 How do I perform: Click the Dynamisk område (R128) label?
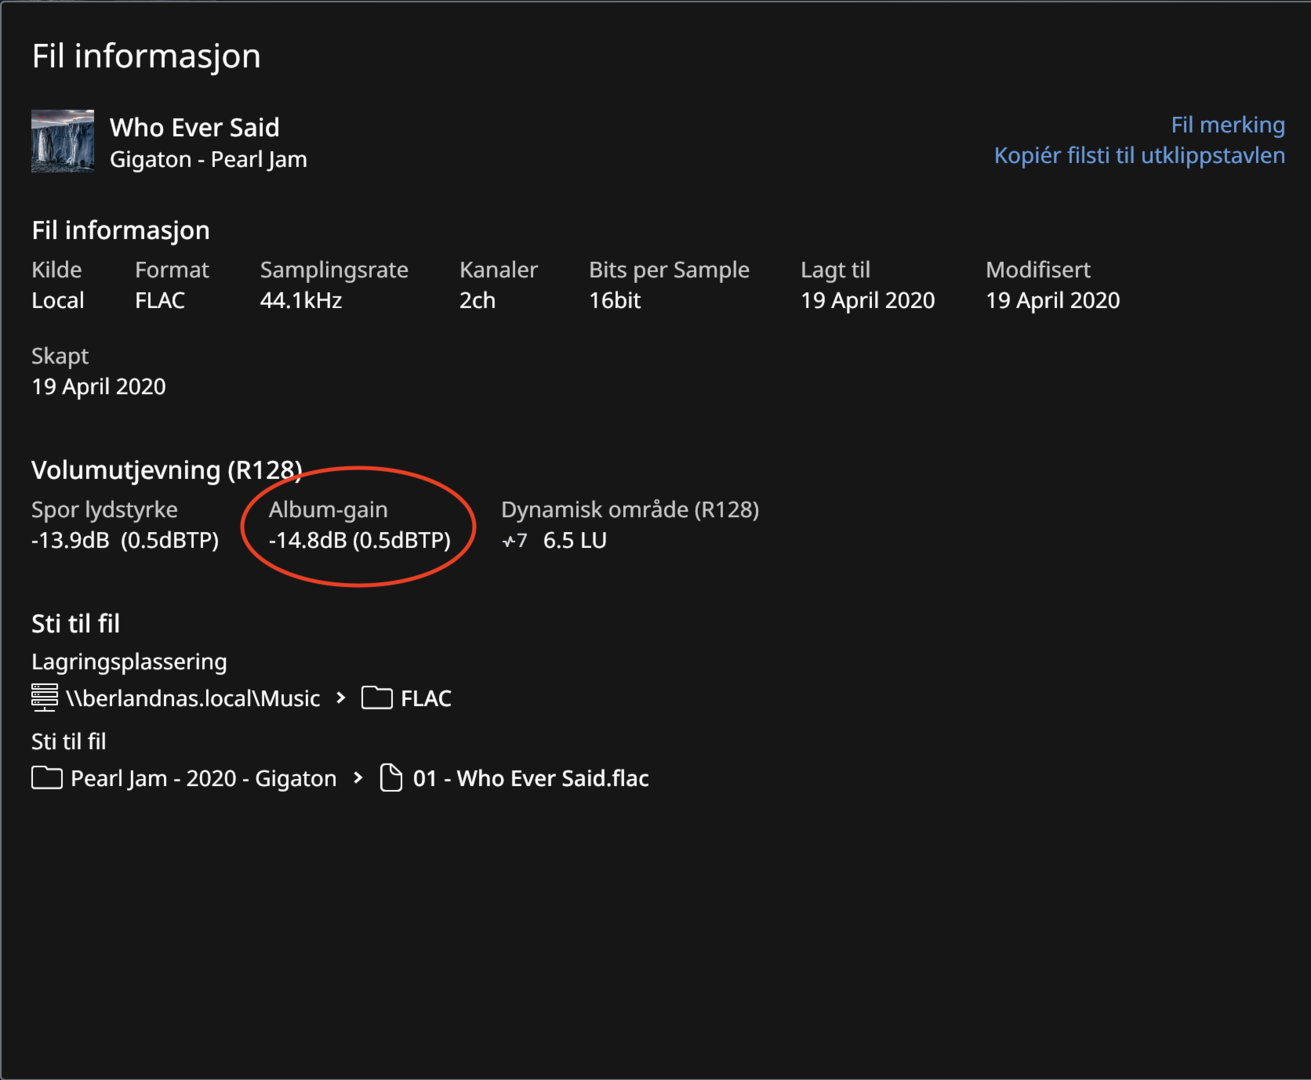click(x=630, y=509)
